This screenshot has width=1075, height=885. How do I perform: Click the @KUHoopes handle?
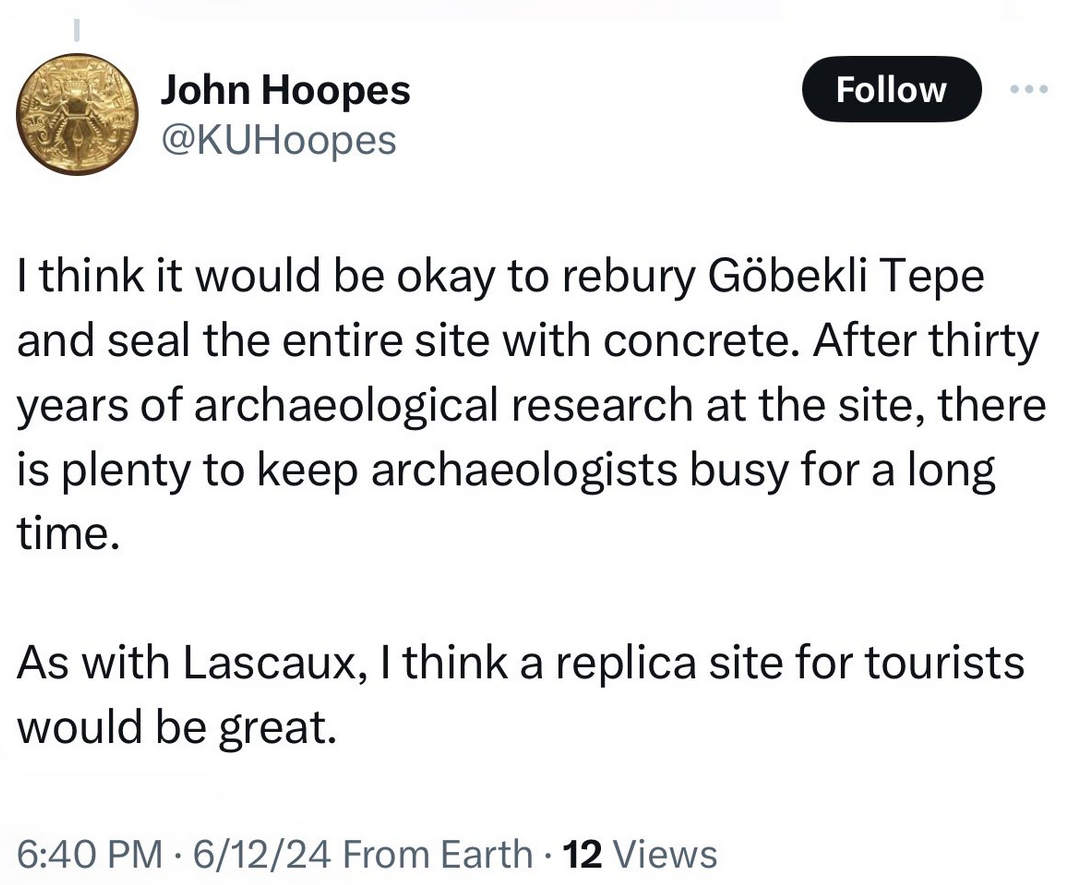coord(278,140)
